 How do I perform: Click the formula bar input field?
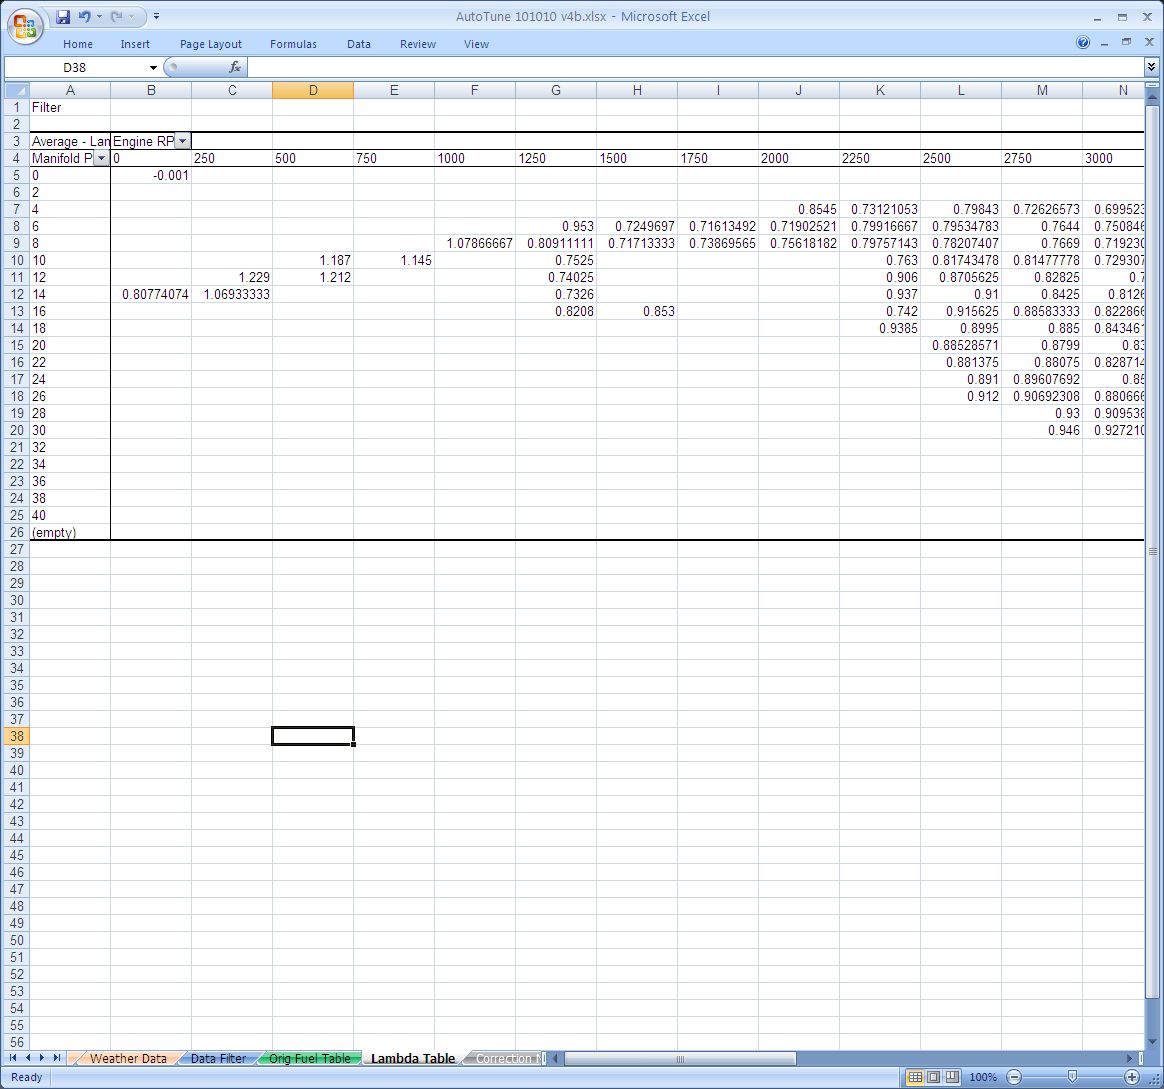coord(690,67)
